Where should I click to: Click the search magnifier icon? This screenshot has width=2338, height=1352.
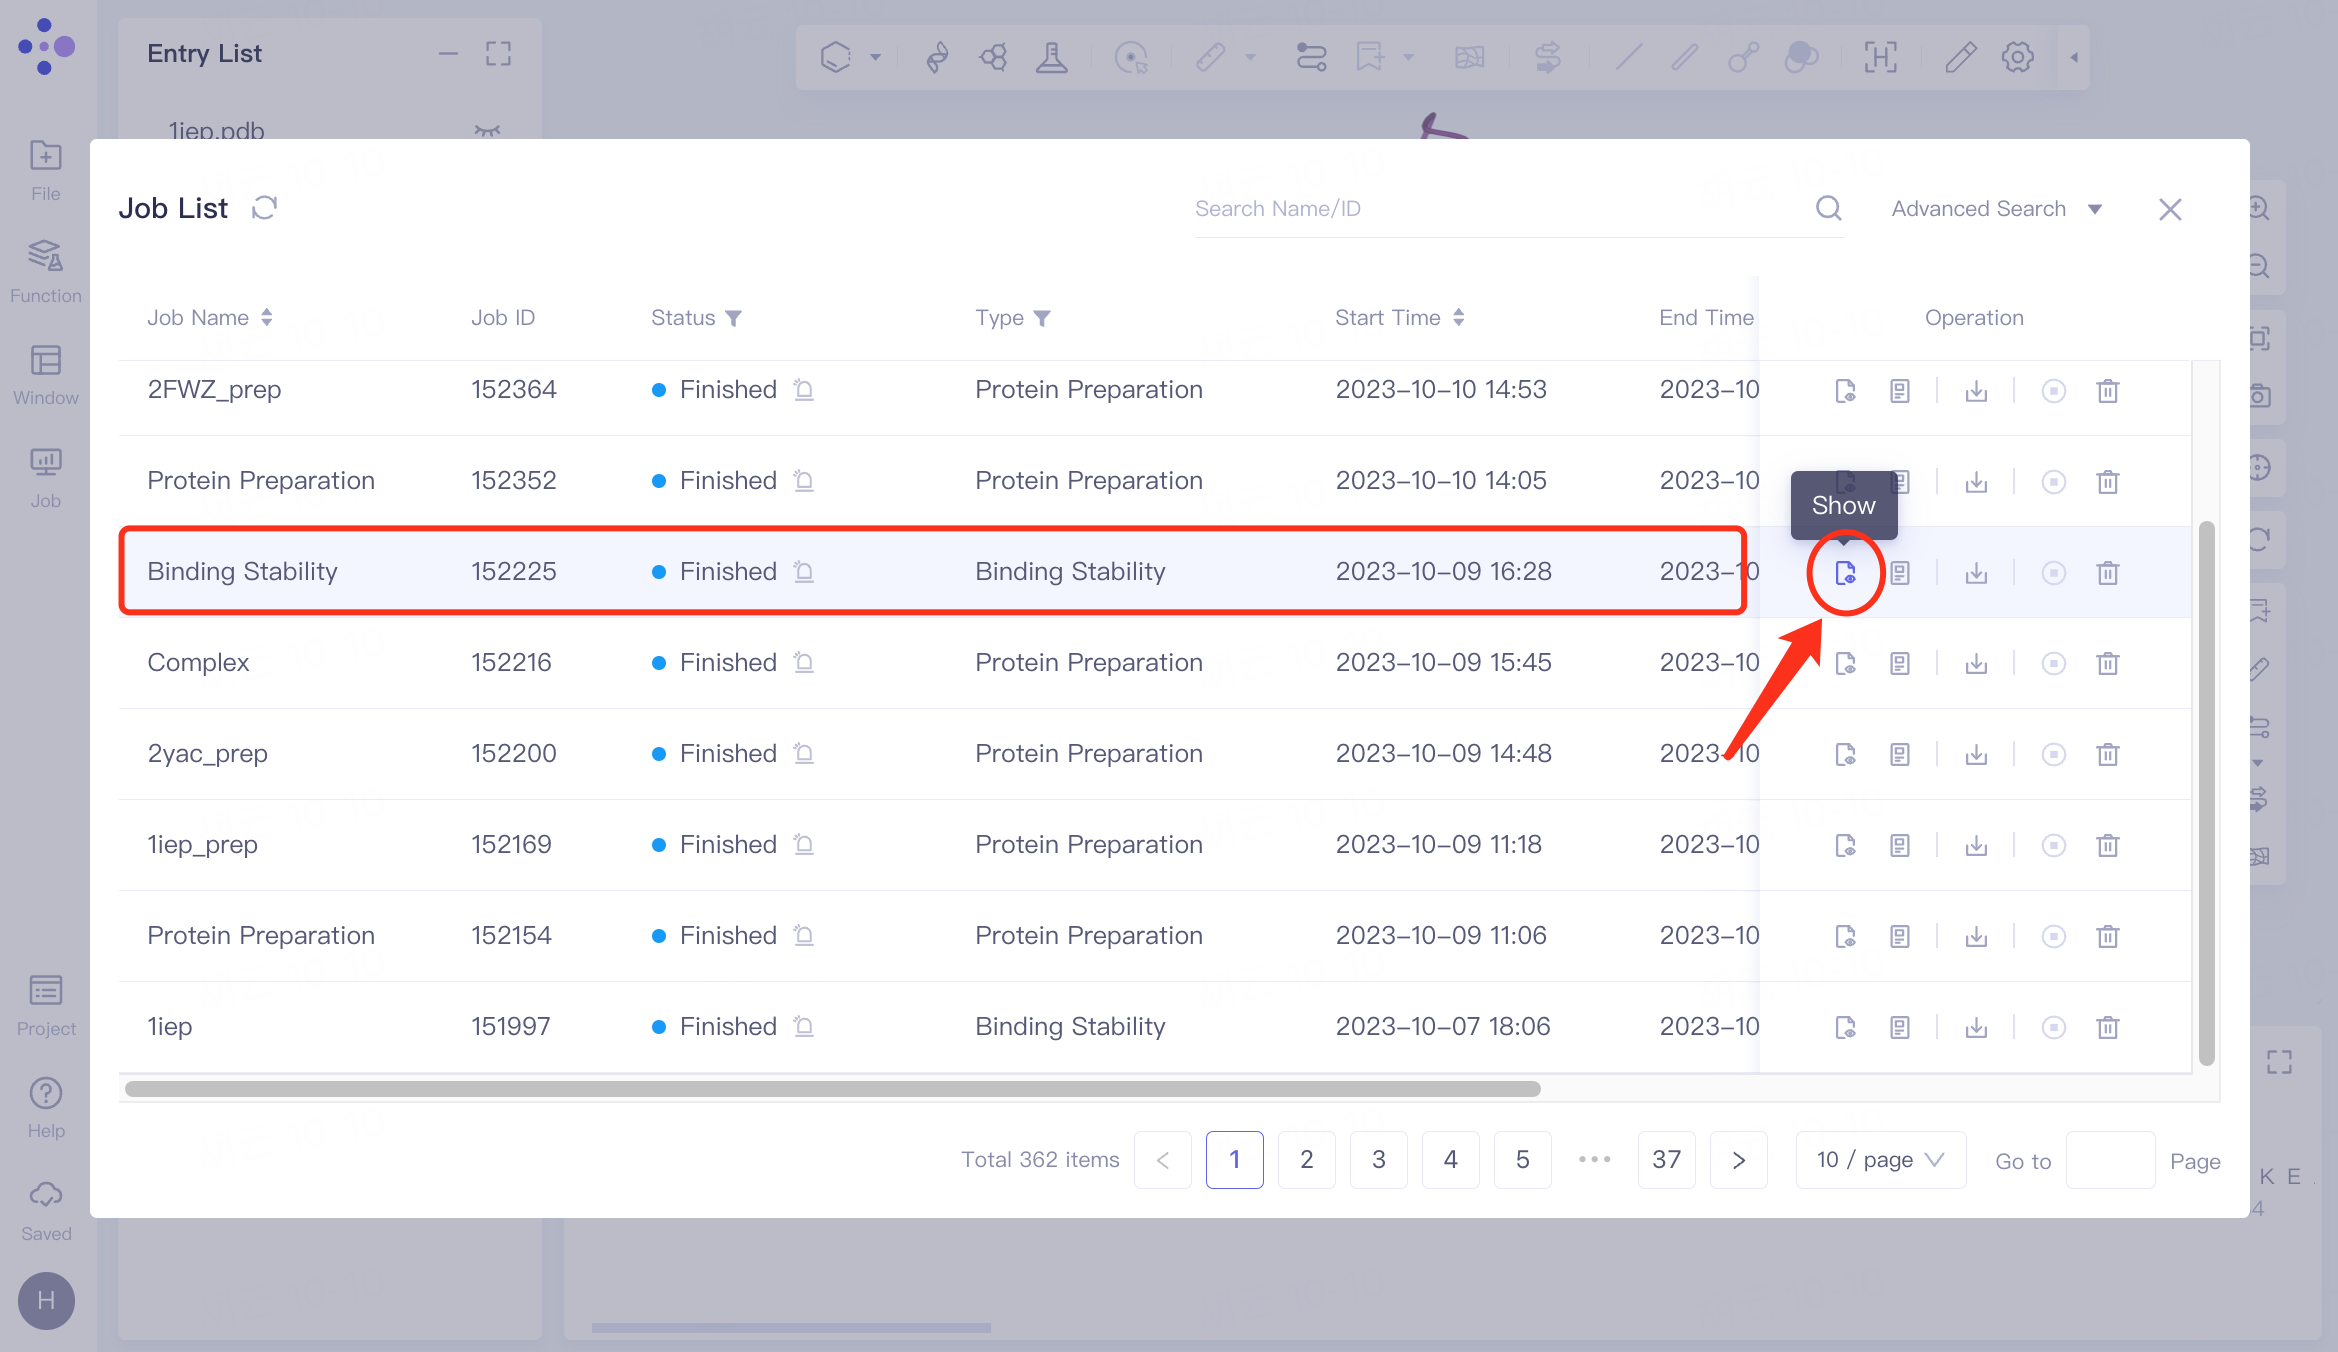[1828, 208]
